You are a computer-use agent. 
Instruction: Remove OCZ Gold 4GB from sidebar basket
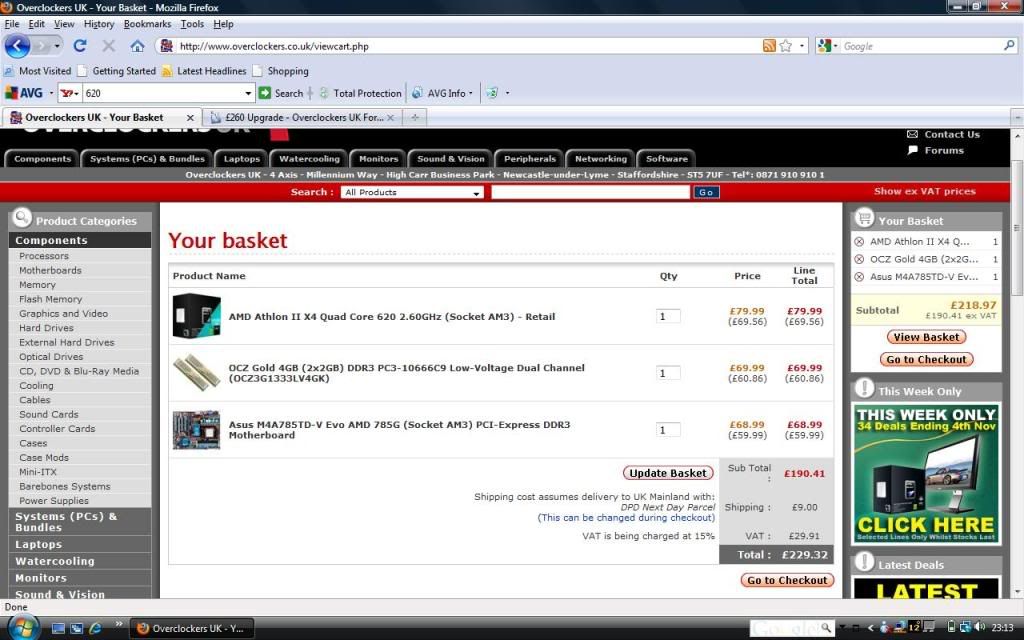click(859, 259)
